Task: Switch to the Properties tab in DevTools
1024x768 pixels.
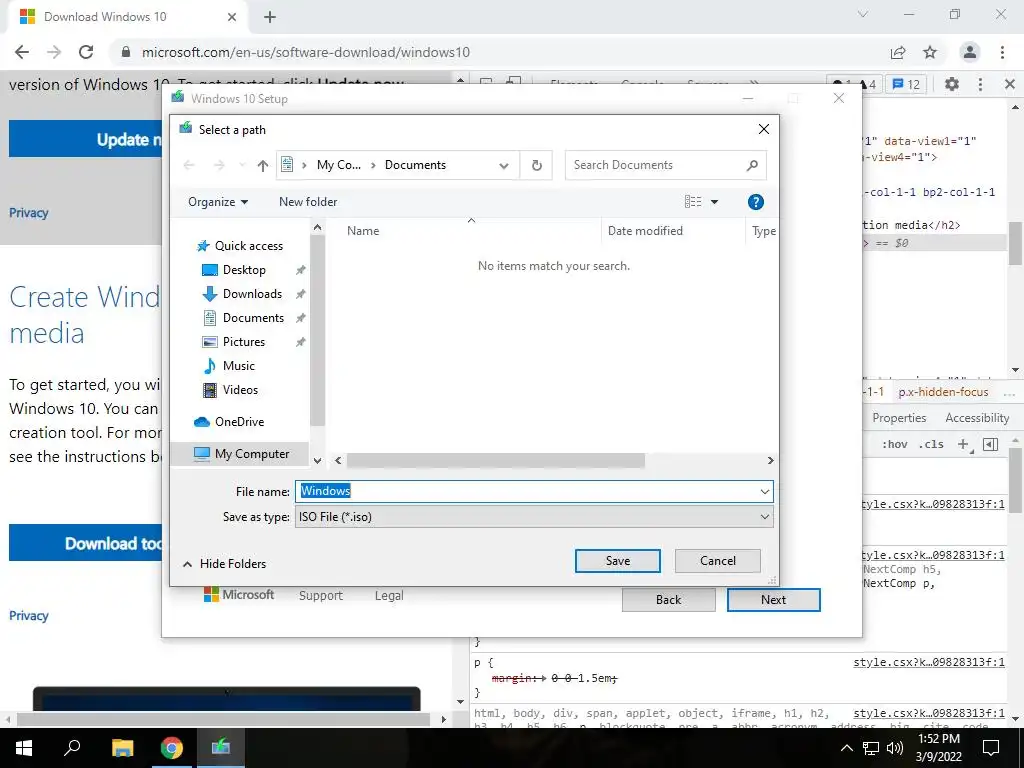Action: (x=899, y=418)
